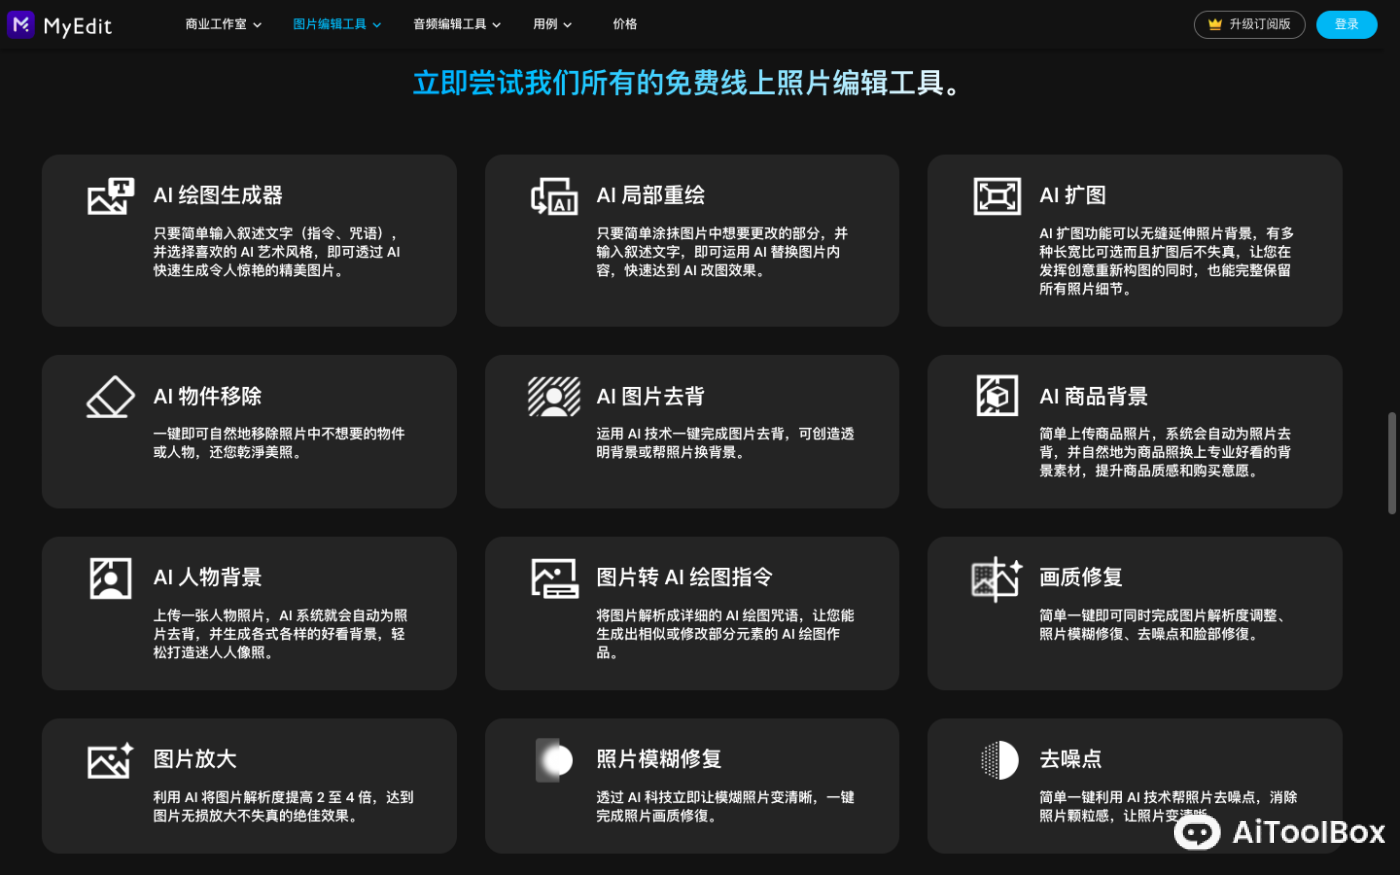Viewport: 1400px width, 875px height.
Task: Go to the 价格 menu item
Action: 625,24
